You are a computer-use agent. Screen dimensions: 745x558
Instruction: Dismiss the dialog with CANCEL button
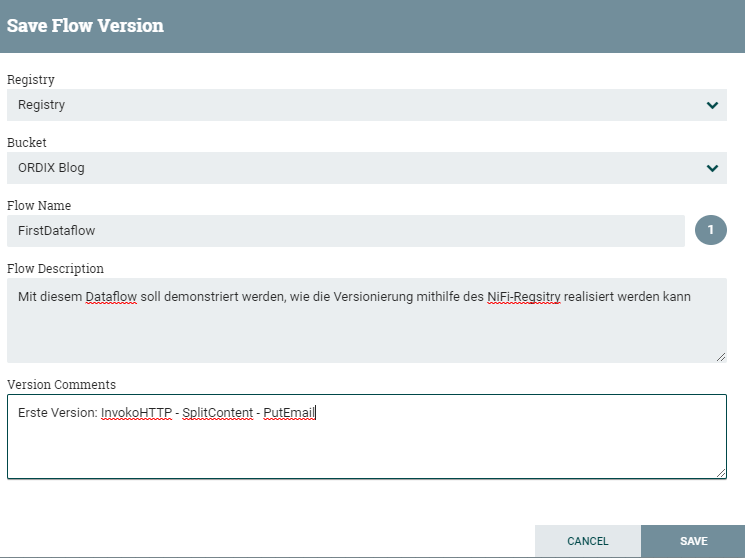(588, 541)
